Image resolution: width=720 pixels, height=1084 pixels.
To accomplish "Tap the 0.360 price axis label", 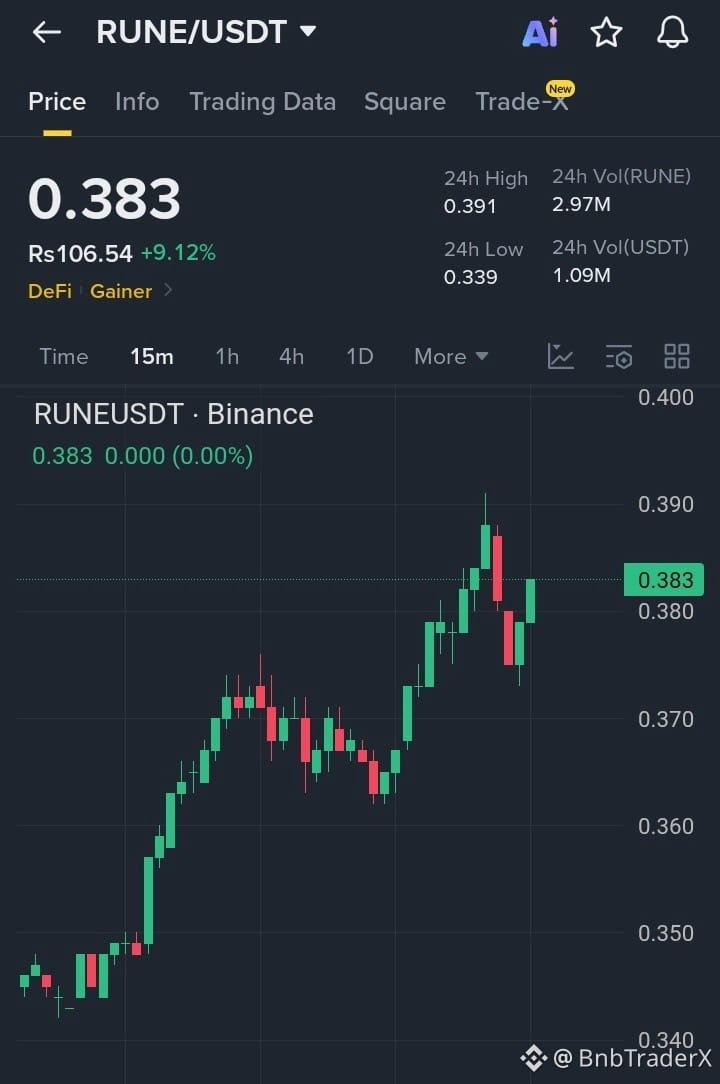I will [x=665, y=826].
